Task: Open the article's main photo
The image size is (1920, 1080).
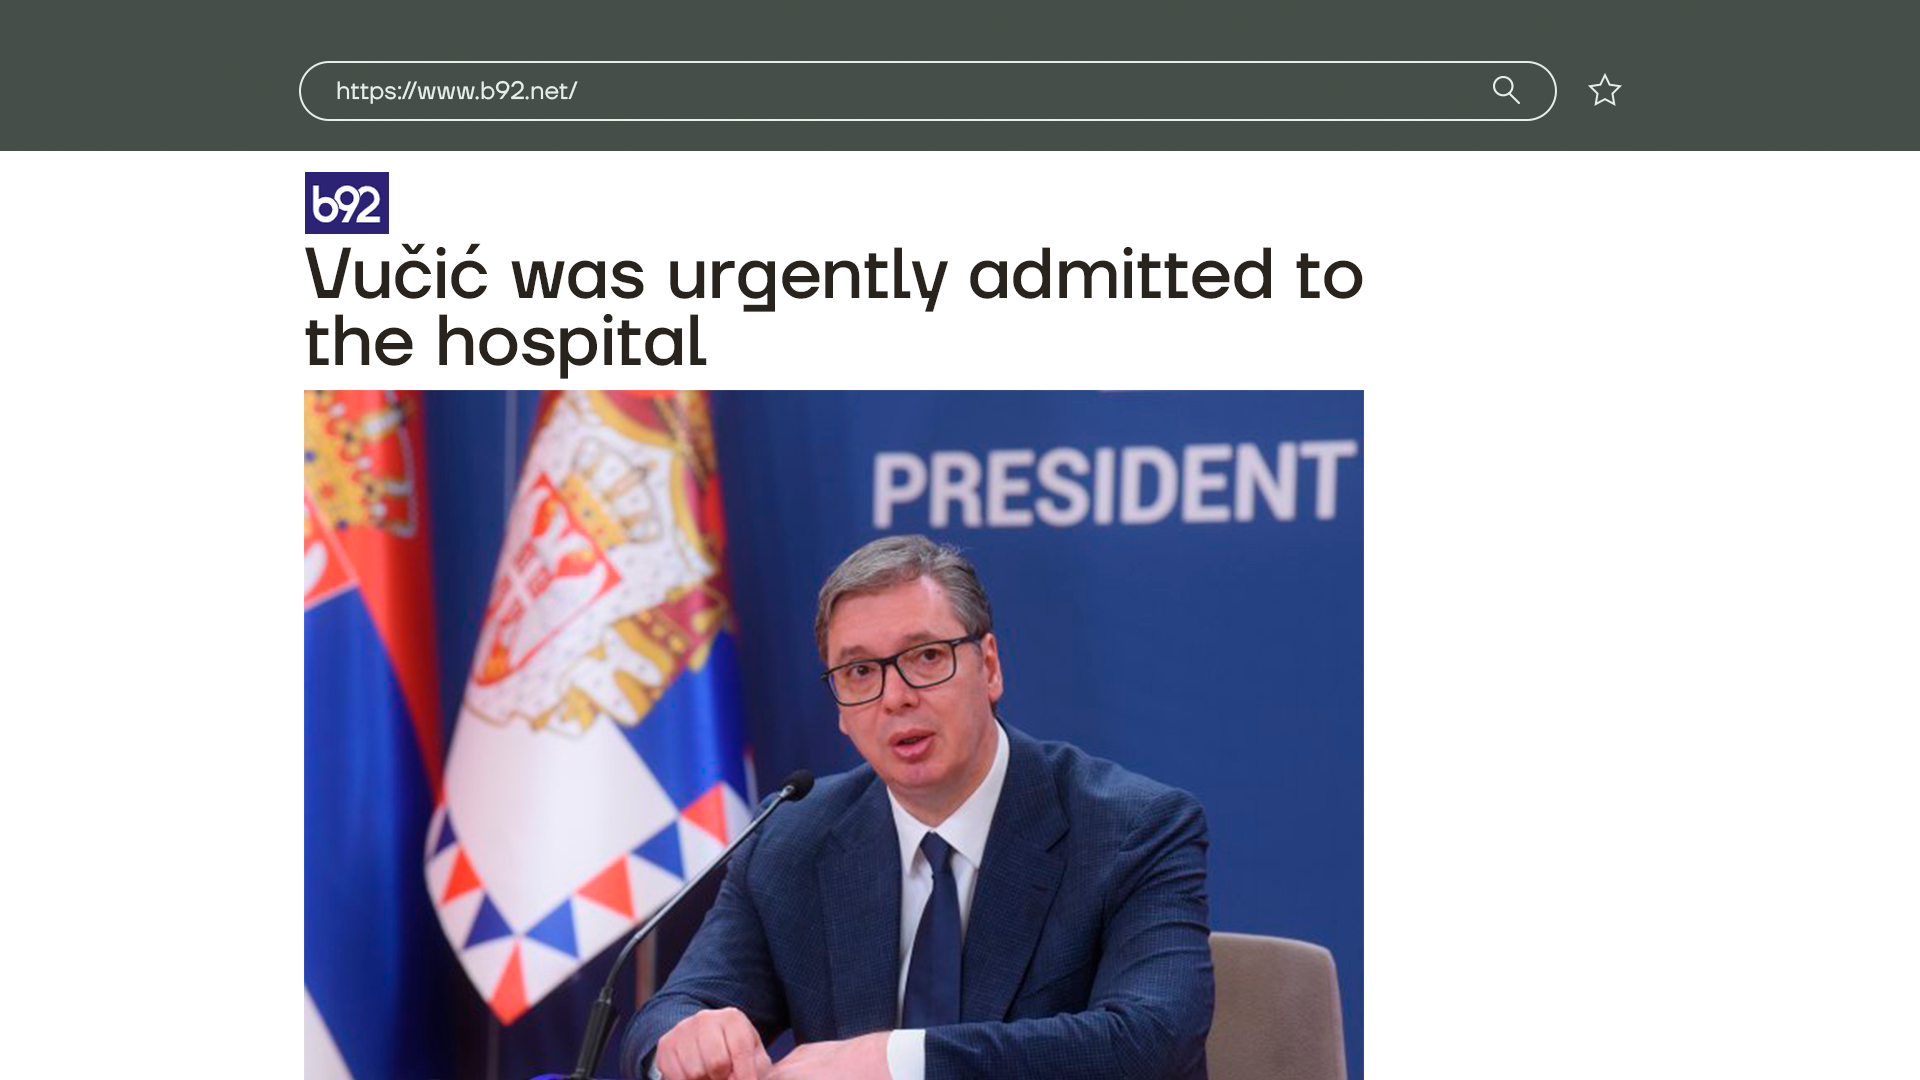Action: pos(833,734)
